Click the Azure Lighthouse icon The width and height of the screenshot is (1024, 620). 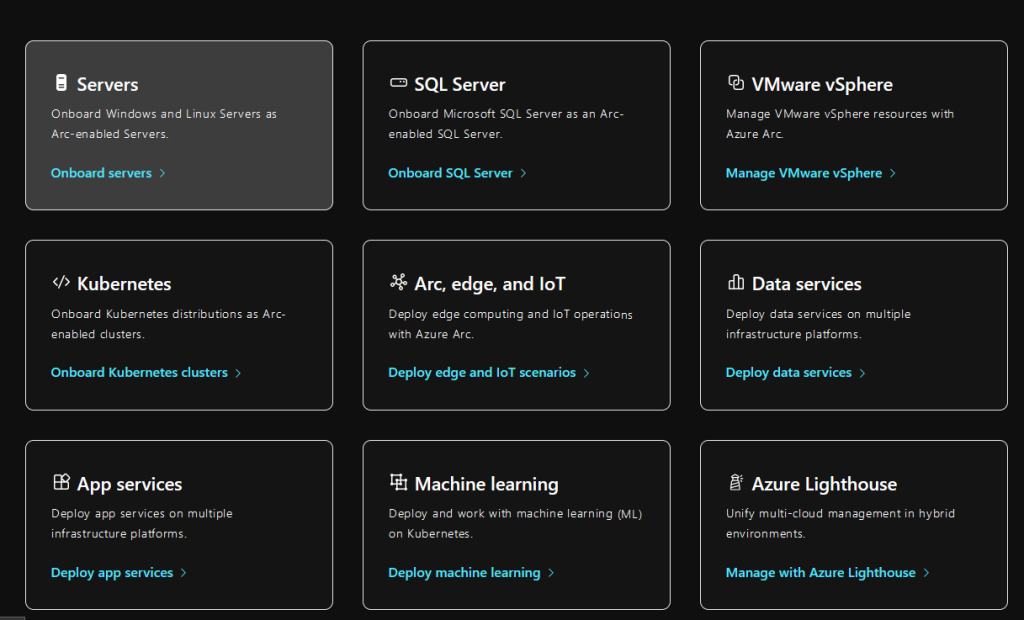click(x=736, y=482)
